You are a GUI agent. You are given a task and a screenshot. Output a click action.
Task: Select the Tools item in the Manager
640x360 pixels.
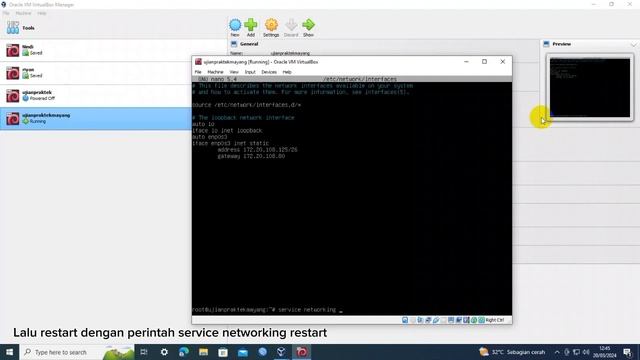(x=113, y=28)
